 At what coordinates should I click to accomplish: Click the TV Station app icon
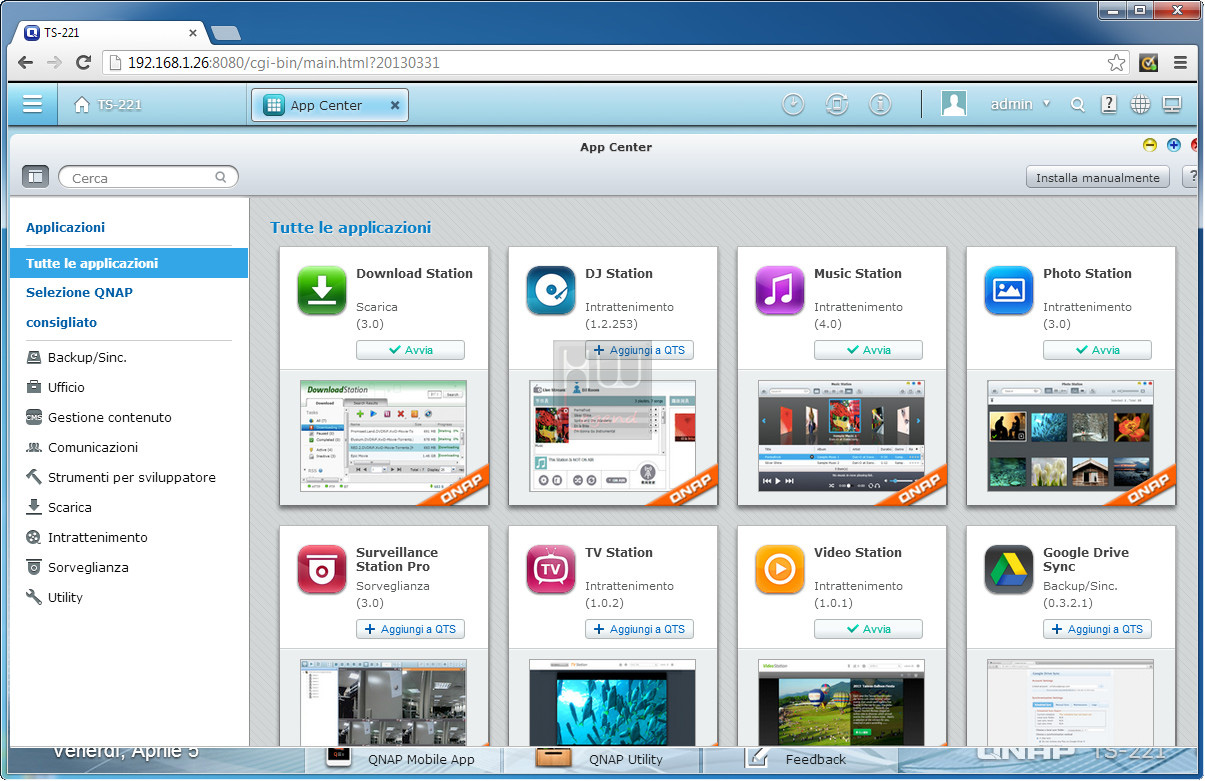tap(551, 570)
